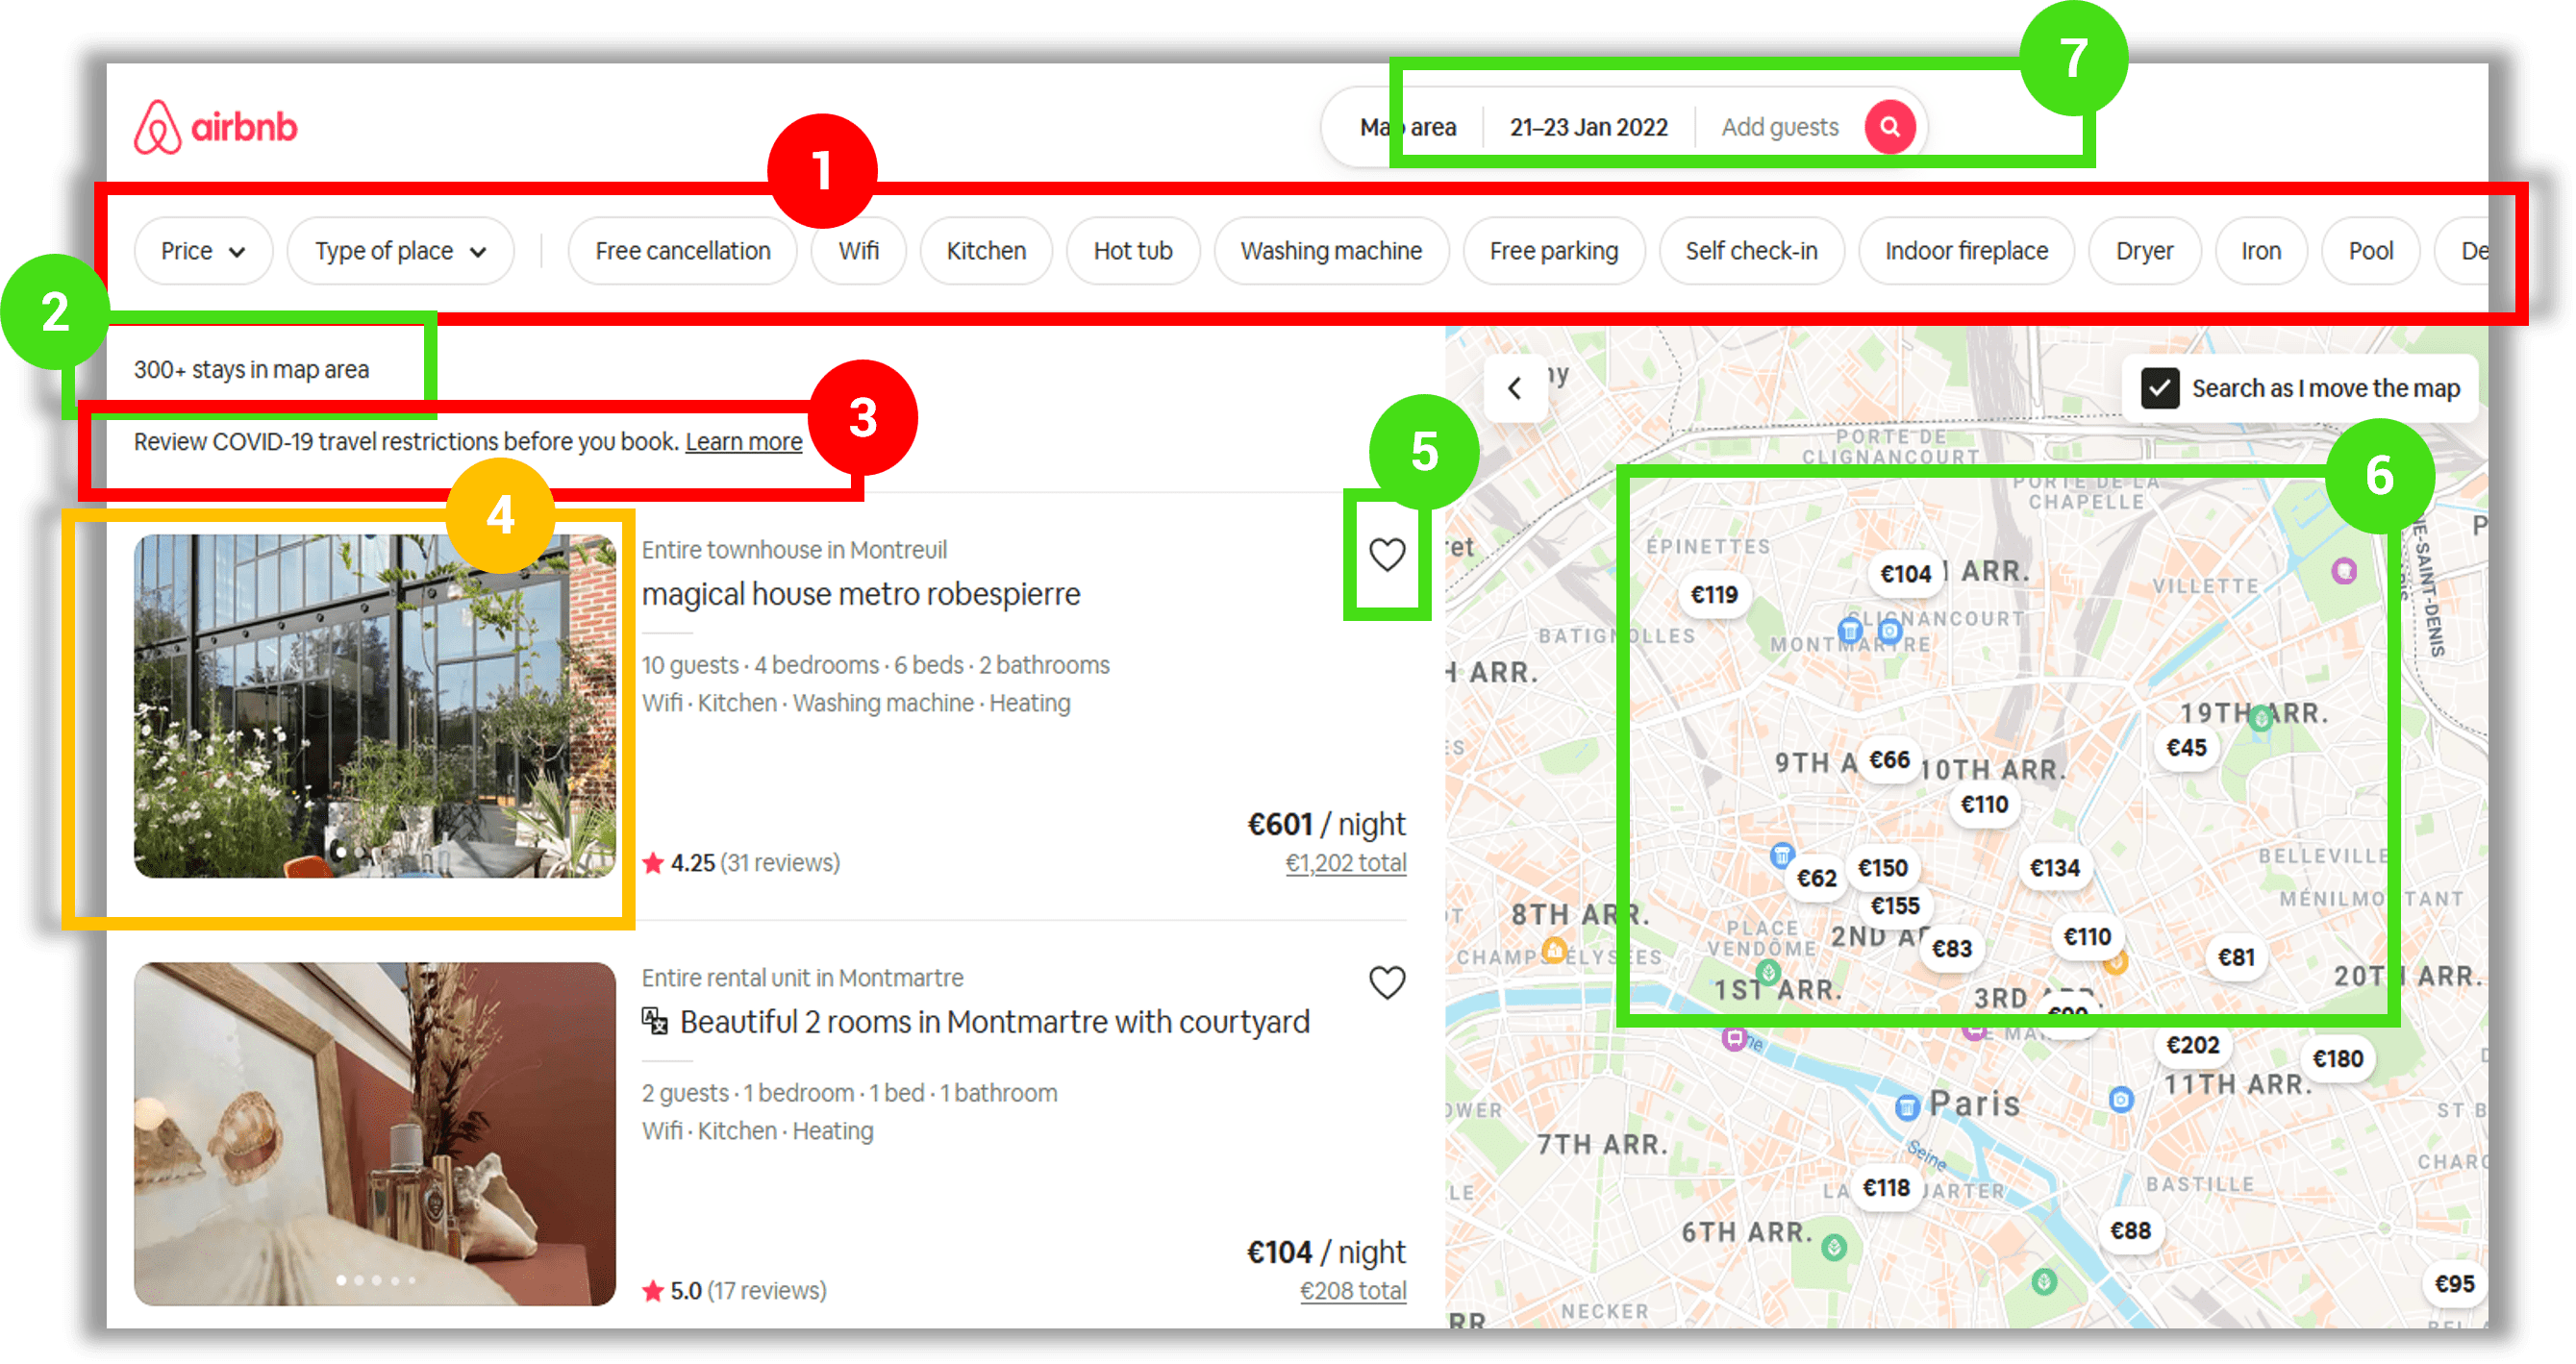Click 'Entire townhouse in Montreuil' text

(x=794, y=550)
